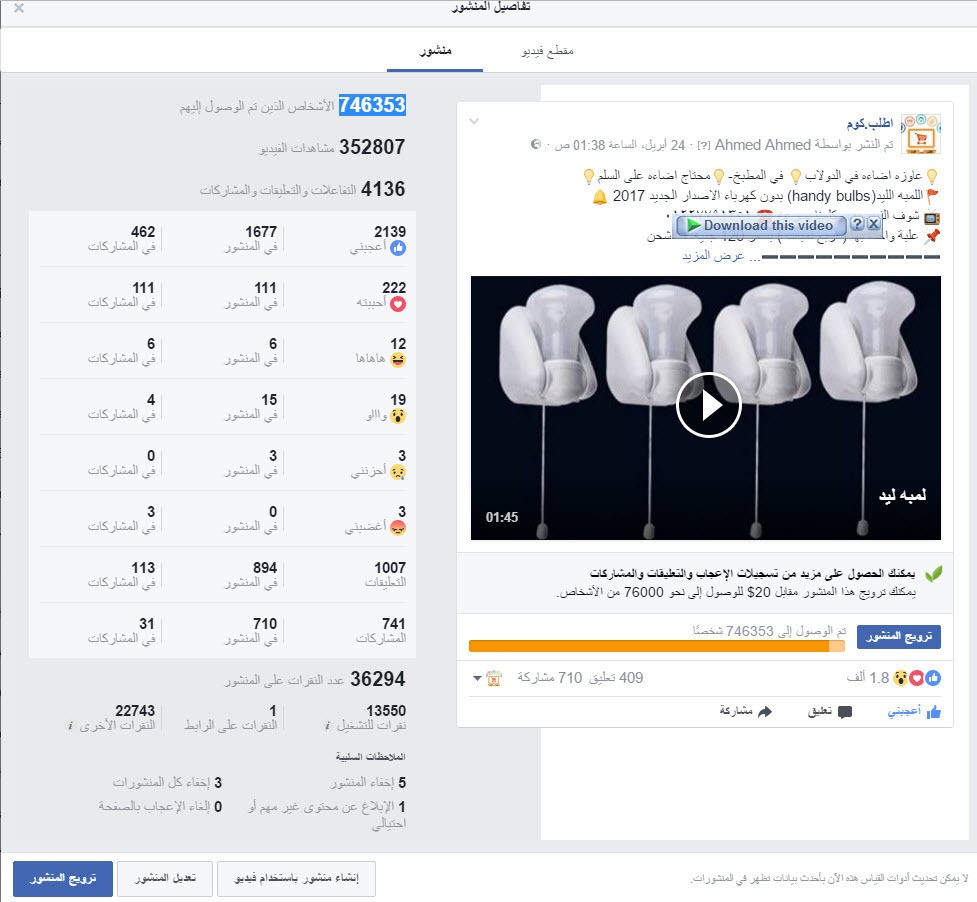Click the love heart icon beside 1.8 ألف

[x=917, y=678]
